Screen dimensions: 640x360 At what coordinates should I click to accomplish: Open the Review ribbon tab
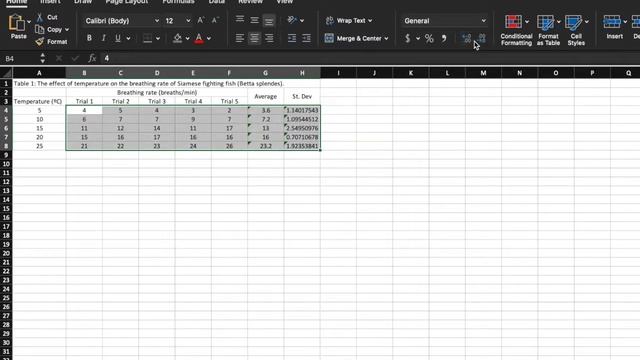click(x=250, y=2)
